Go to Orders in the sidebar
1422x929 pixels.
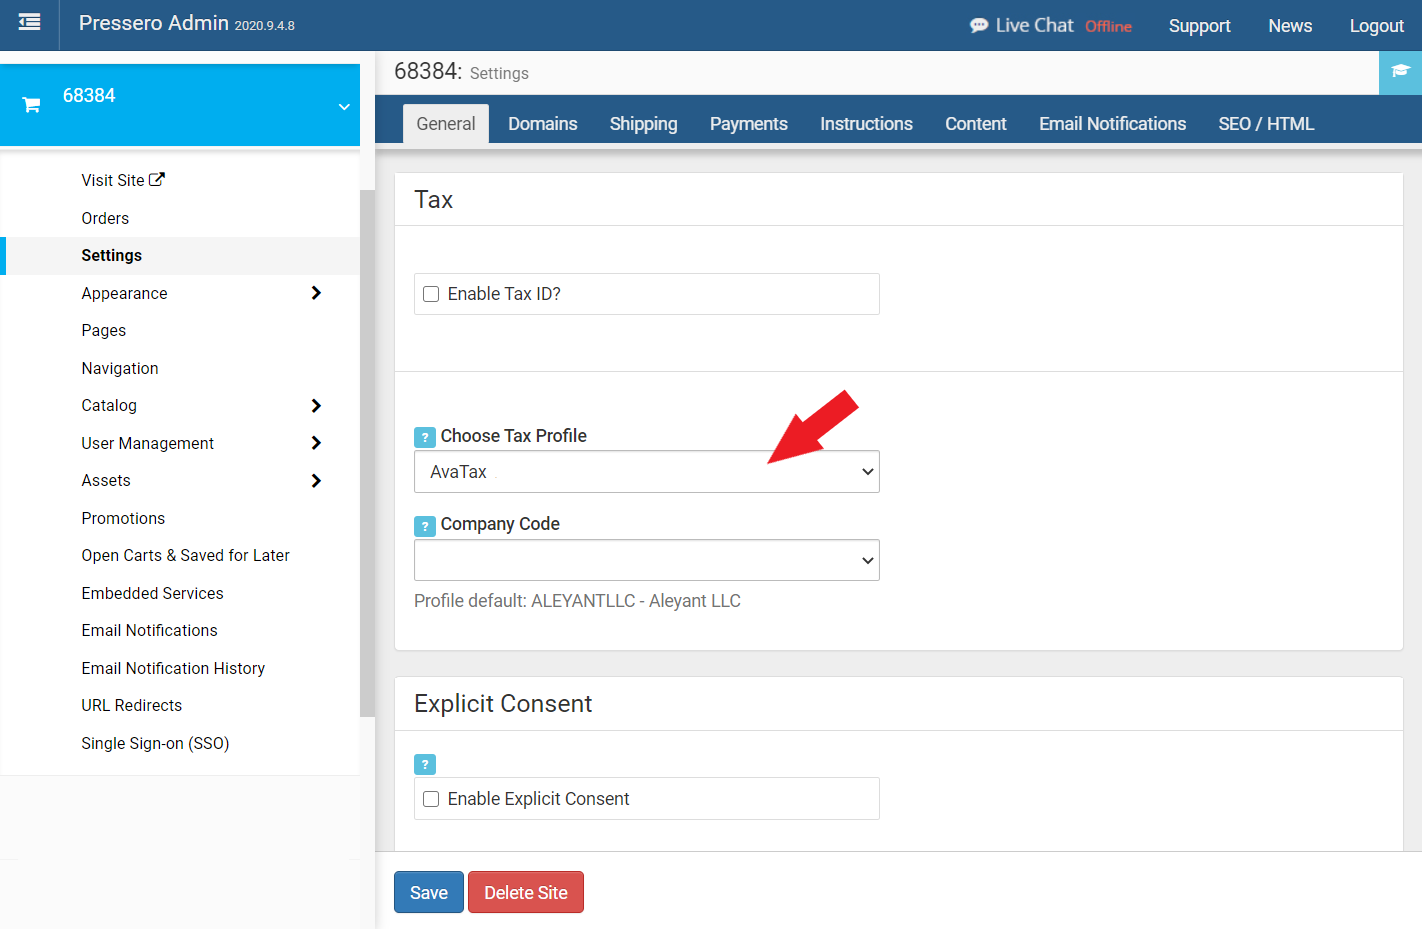tap(105, 218)
